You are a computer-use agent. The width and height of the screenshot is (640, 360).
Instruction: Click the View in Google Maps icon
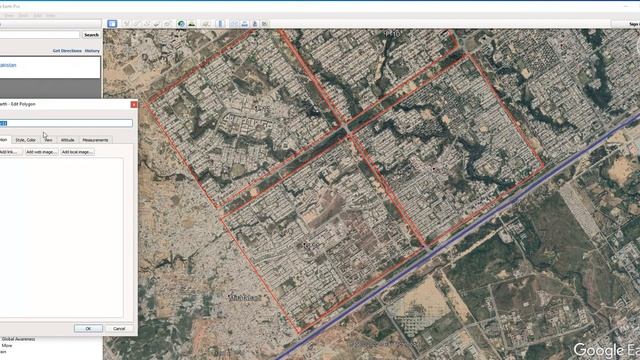click(265, 24)
